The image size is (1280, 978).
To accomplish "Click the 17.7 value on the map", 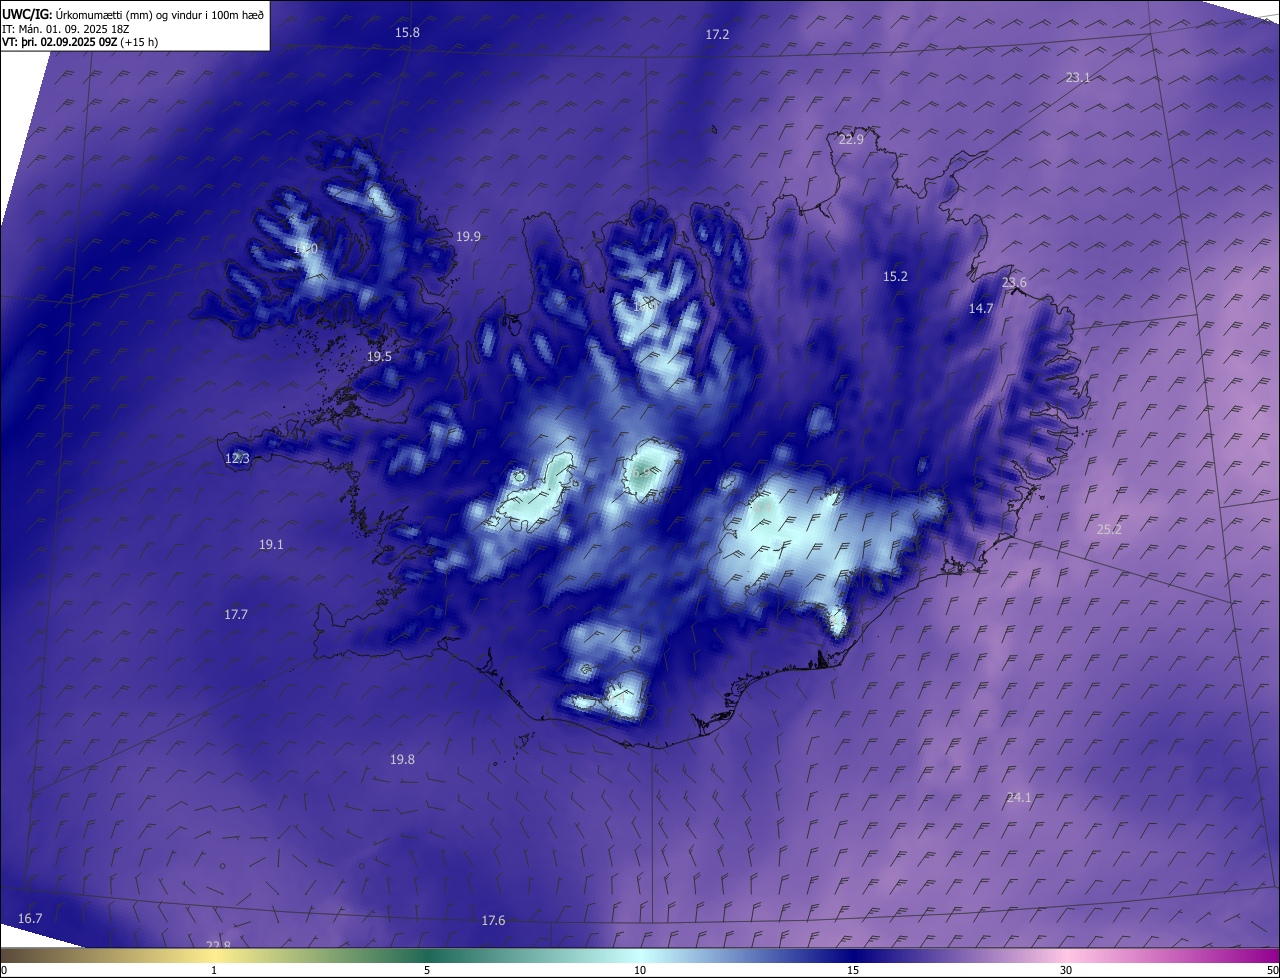I will 236,615.
